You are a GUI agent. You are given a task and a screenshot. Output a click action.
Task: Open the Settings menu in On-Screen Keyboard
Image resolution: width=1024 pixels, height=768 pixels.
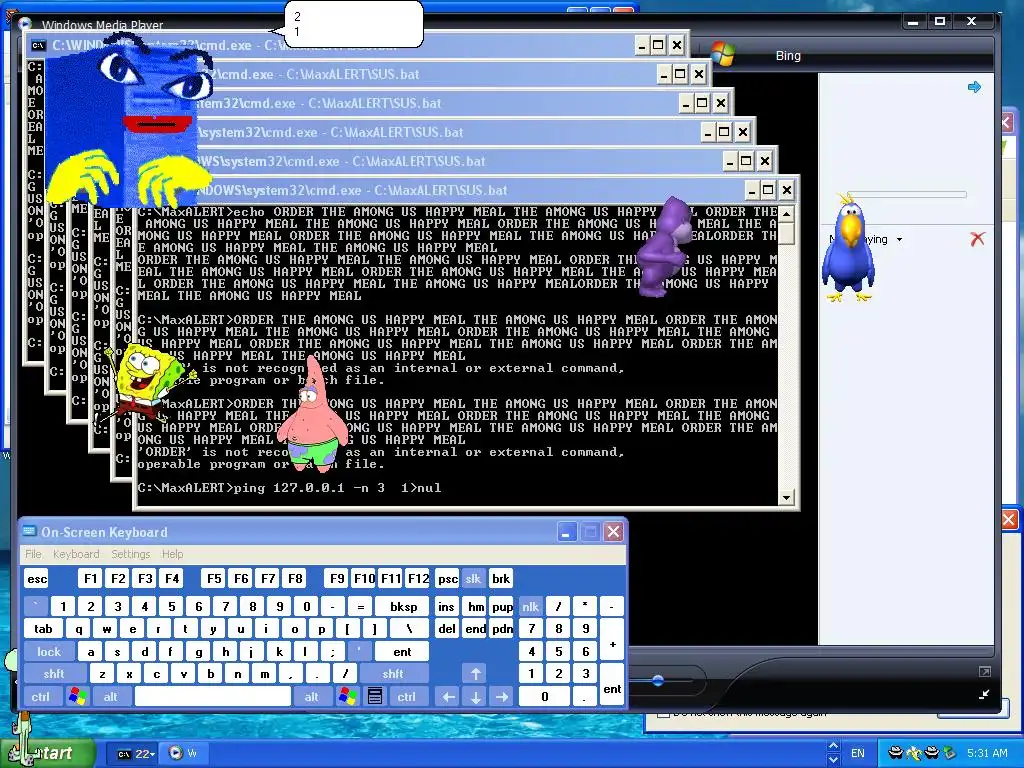click(131, 554)
